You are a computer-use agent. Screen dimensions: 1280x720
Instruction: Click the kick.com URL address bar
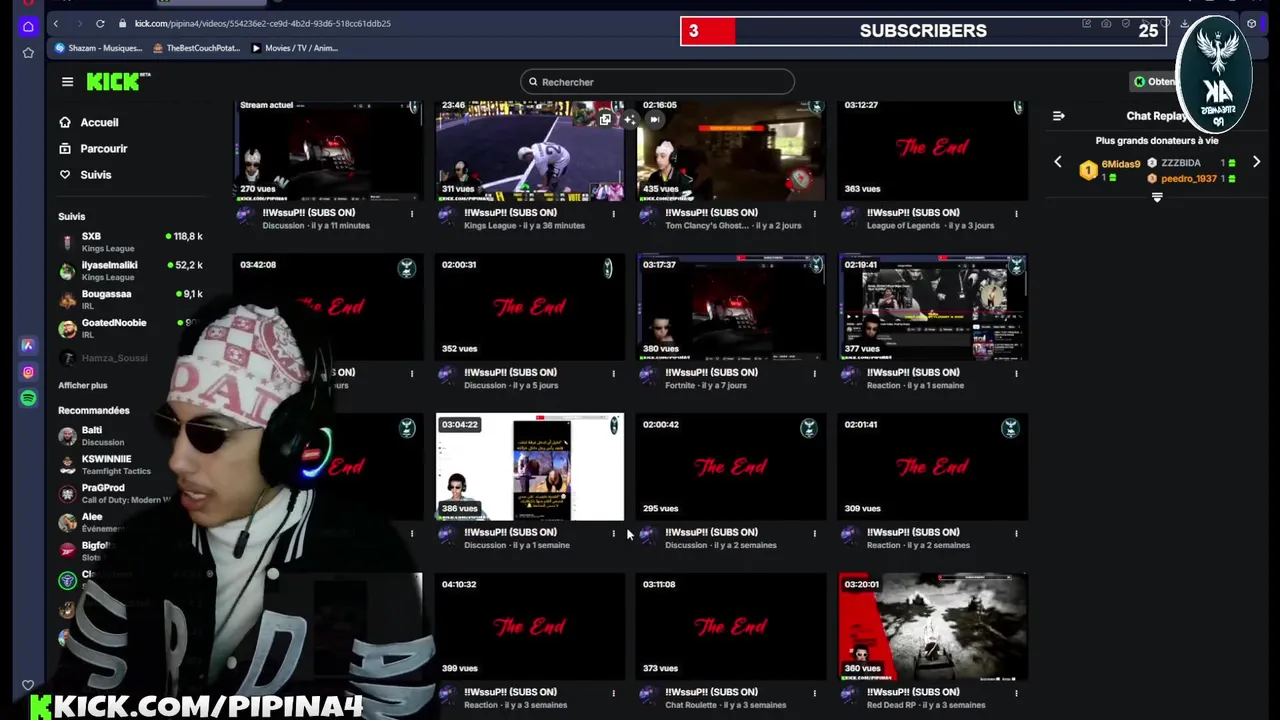click(x=263, y=23)
